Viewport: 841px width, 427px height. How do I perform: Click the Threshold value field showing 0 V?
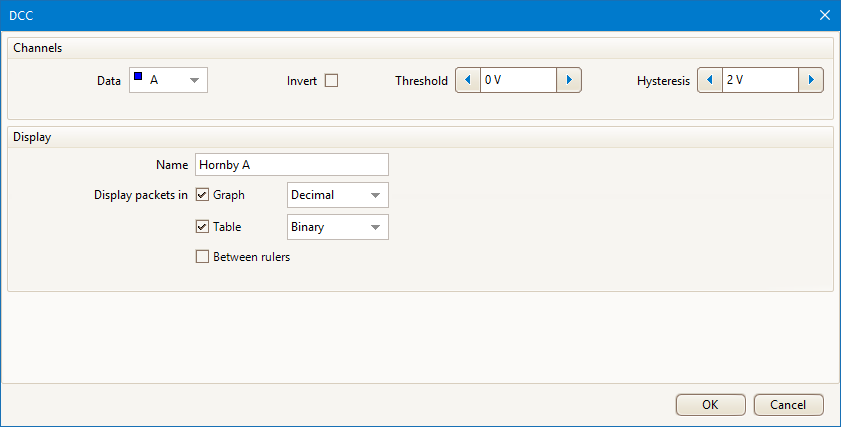517,81
